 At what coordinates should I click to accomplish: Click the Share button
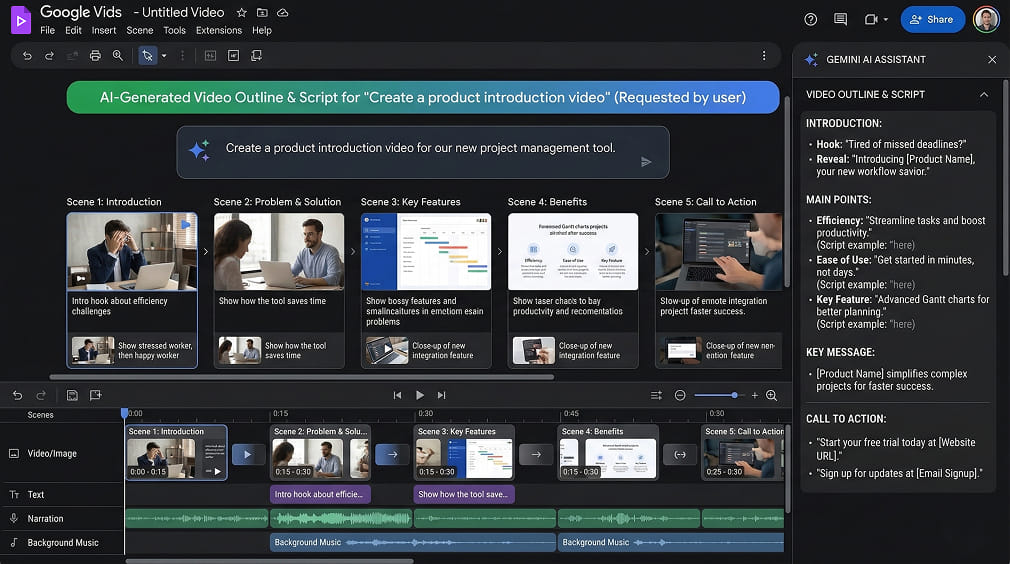click(x=932, y=19)
